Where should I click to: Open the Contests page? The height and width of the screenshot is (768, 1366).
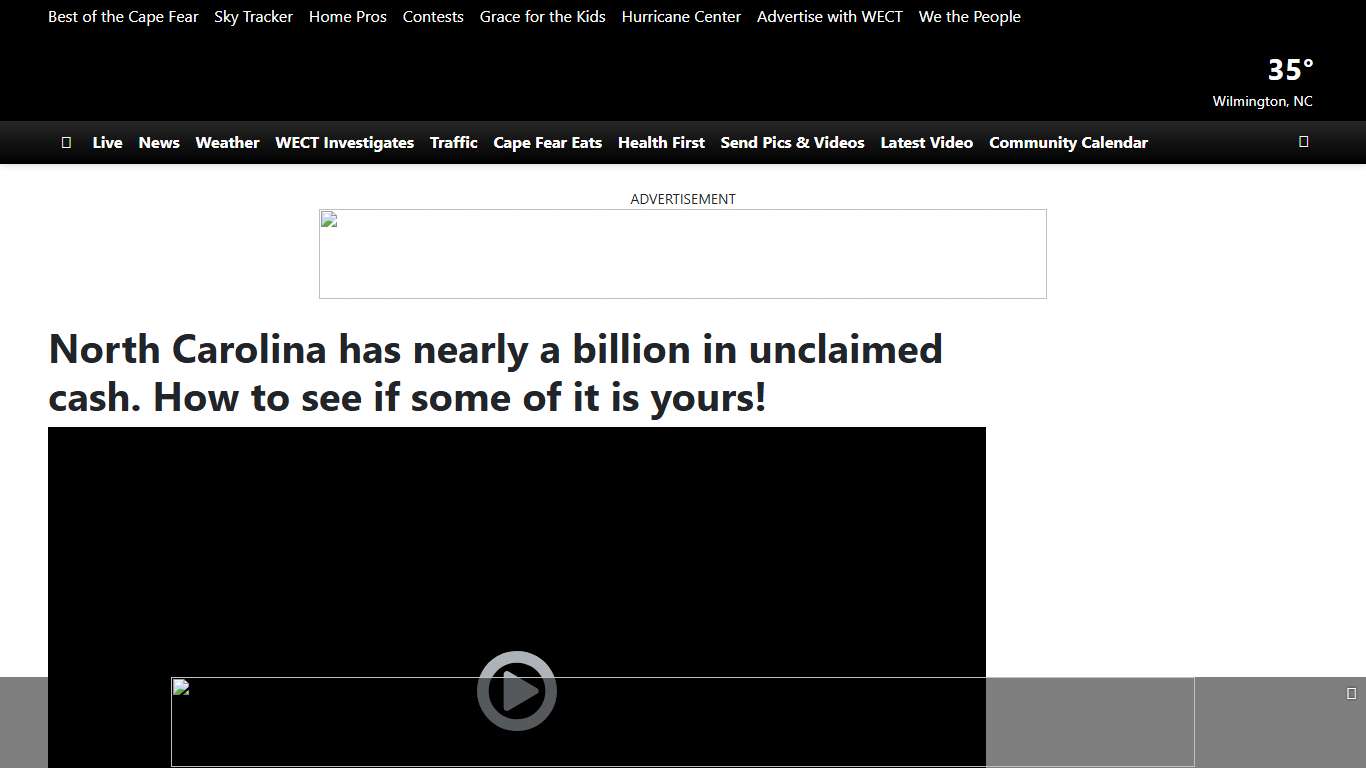coord(433,16)
